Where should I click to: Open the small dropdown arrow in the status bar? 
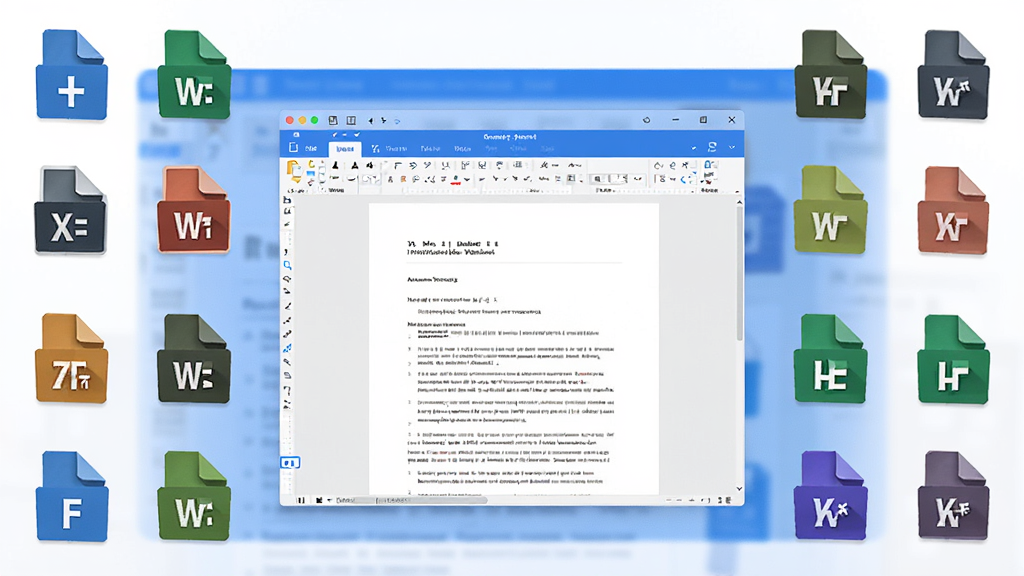329,500
